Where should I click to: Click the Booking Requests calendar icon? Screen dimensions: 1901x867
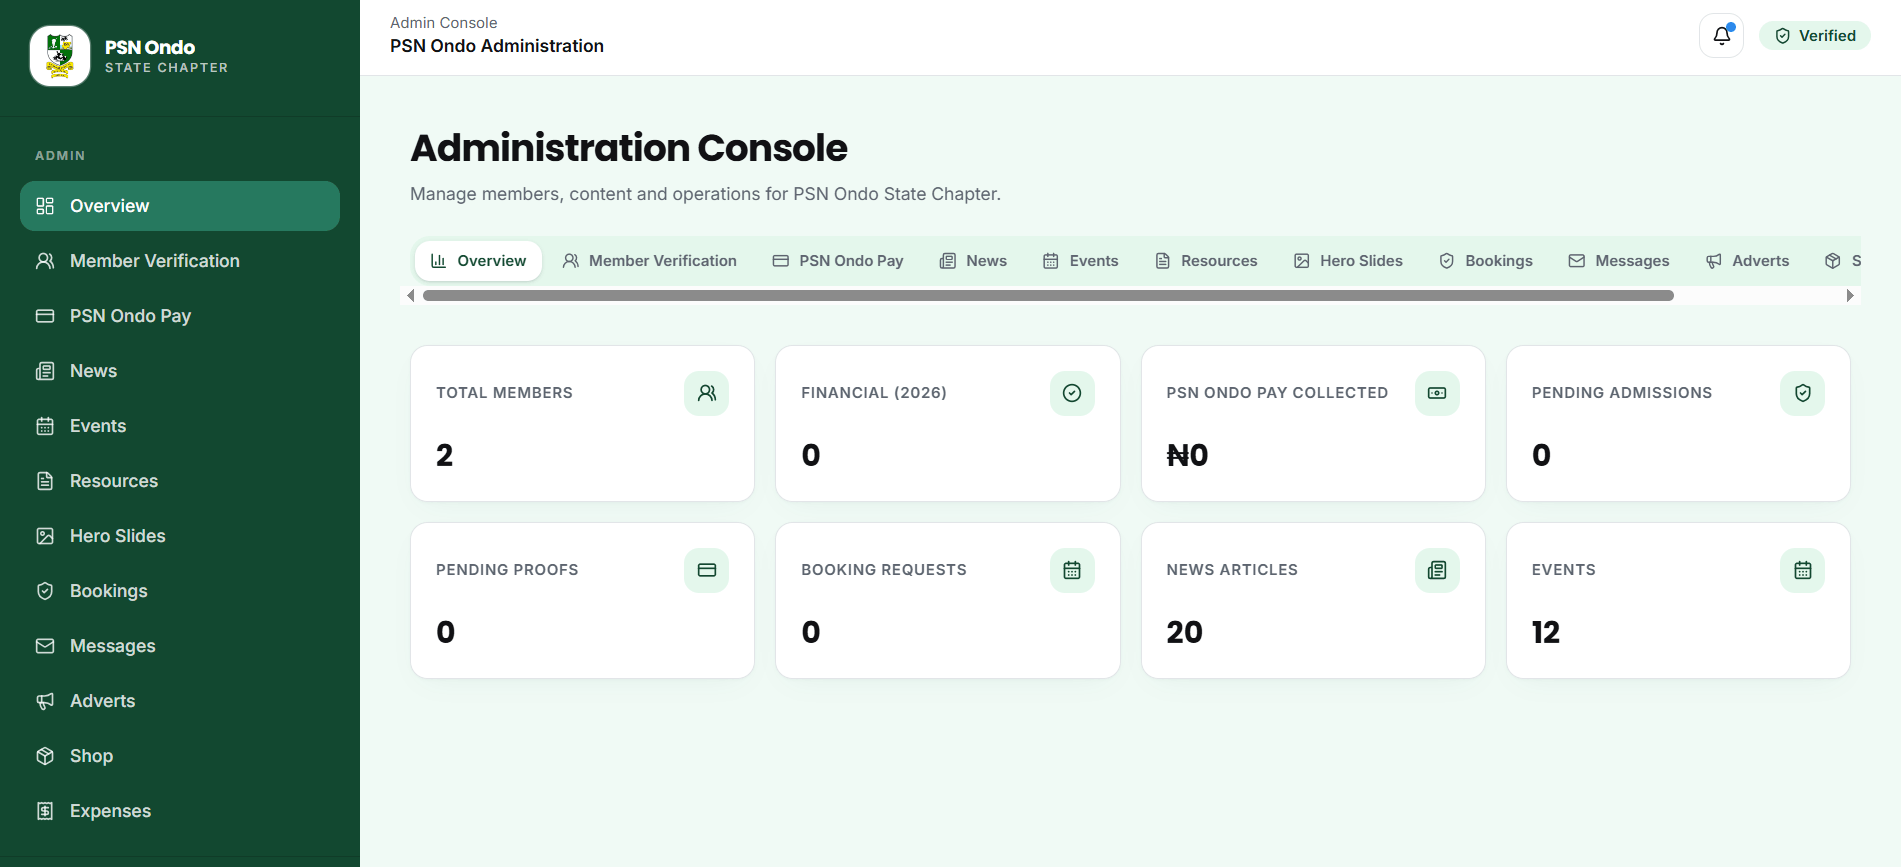click(x=1072, y=570)
